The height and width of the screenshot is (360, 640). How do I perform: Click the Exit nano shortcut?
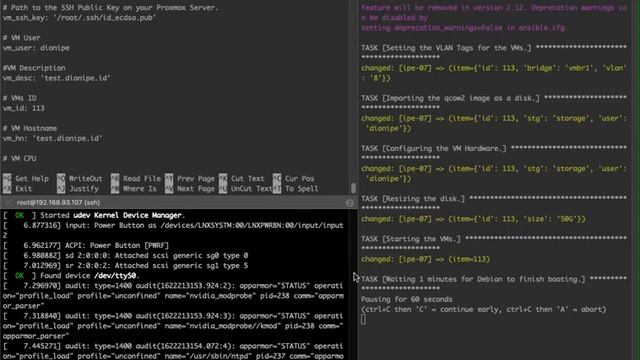pos(18,189)
